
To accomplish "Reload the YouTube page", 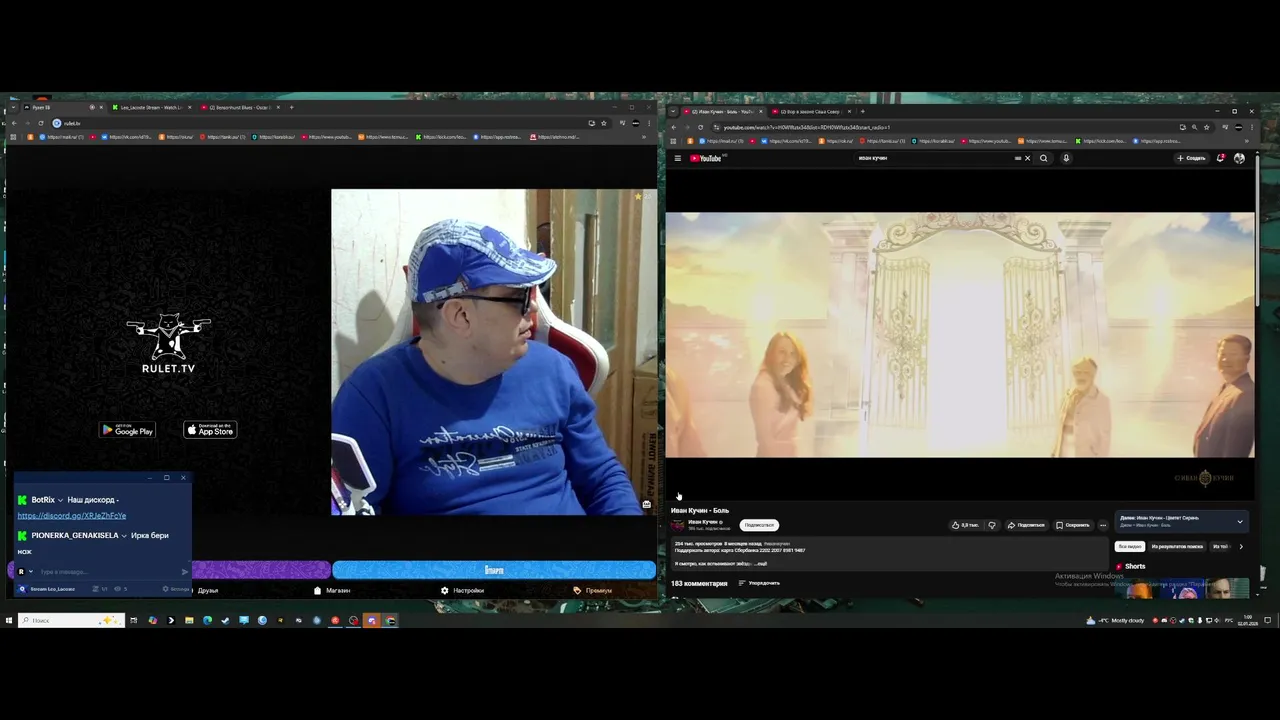I will pyautogui.click(x=700, y=127).
